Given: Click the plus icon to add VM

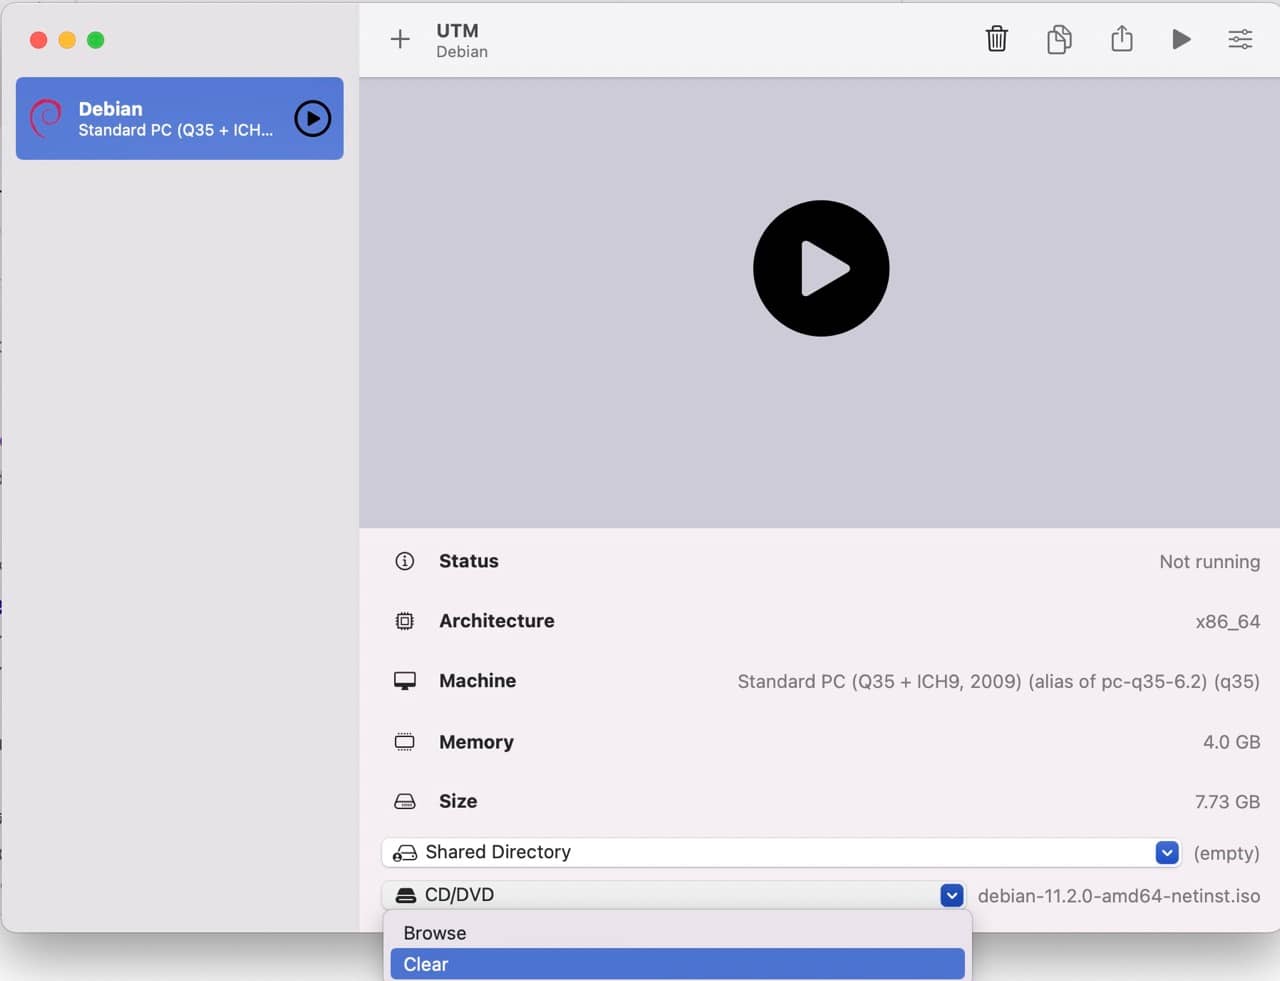Looking at the screenshot, I should [400, 39].
